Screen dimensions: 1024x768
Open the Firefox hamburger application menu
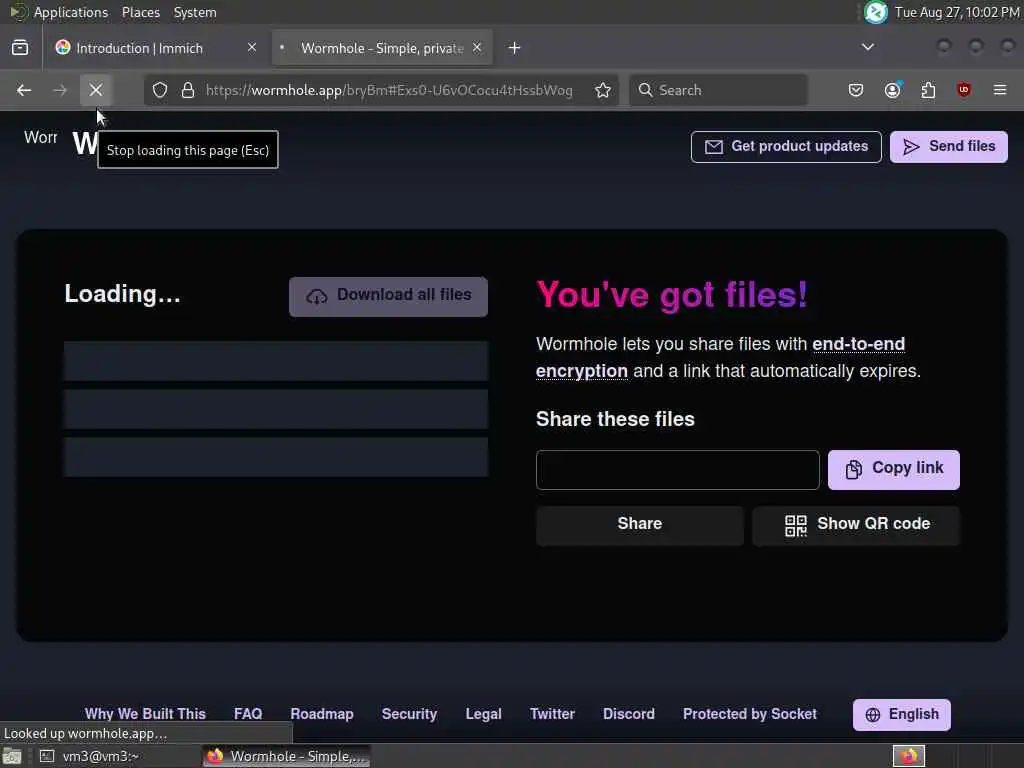pyautogui.click(x=1000, y=90)
